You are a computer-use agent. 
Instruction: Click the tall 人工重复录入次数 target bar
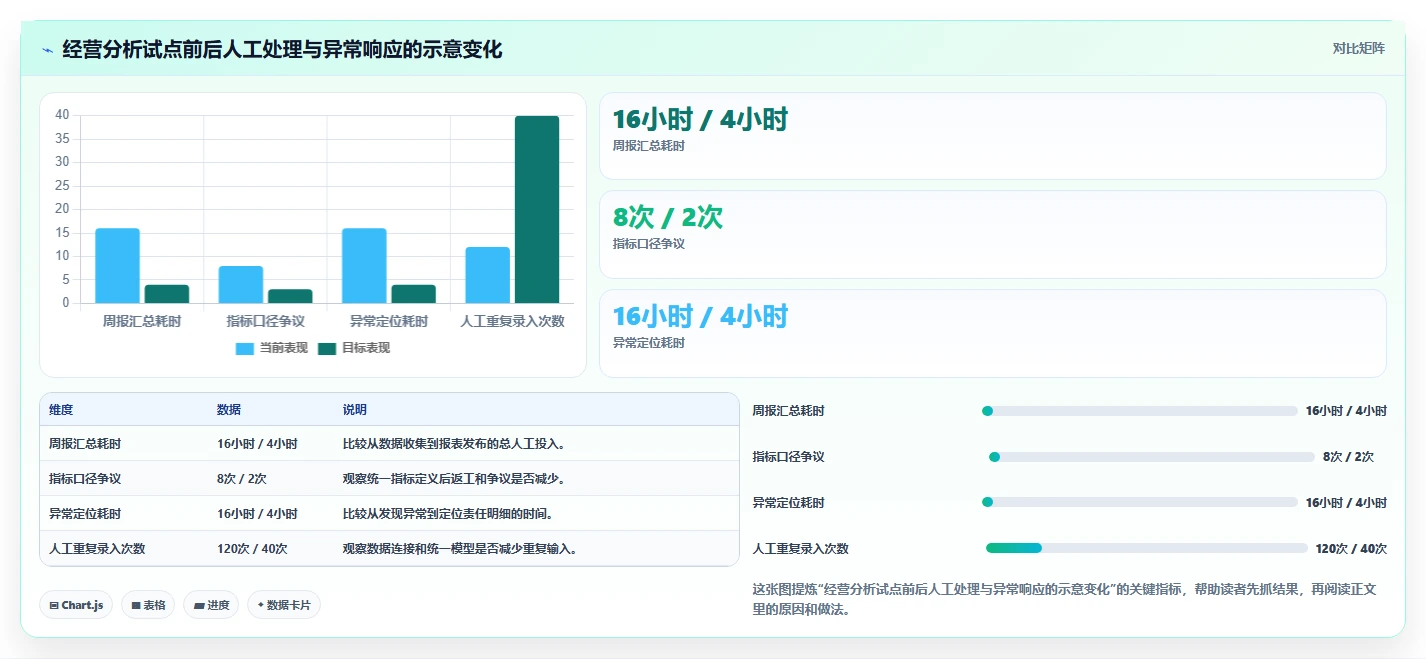[x=537, y=209]
